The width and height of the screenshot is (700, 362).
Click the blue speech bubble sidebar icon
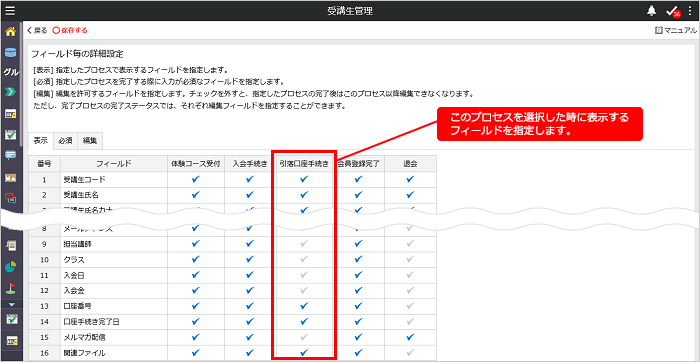10,155
